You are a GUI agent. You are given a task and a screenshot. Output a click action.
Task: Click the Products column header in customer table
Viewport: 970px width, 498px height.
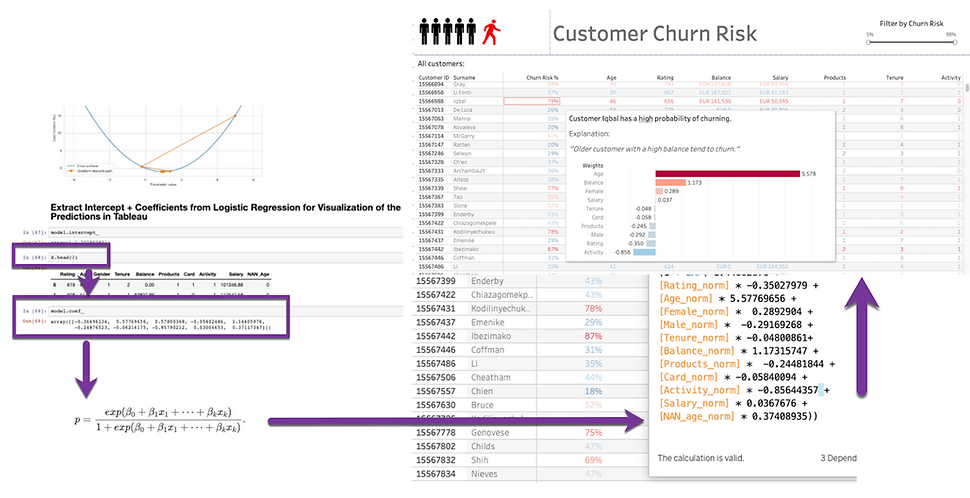835,77
